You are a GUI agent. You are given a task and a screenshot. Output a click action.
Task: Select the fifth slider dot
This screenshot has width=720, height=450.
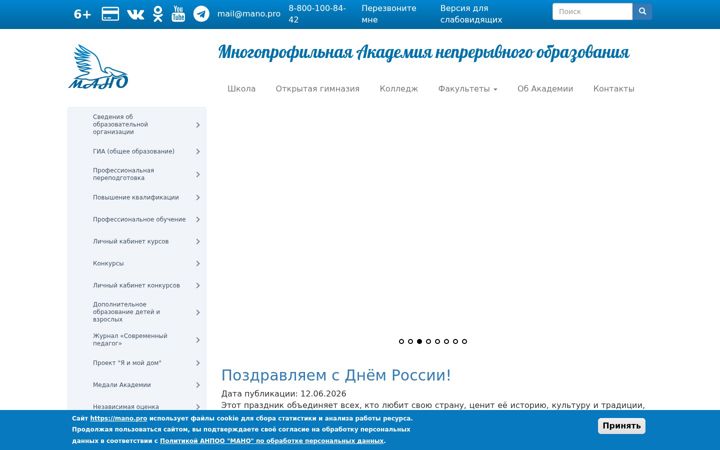point(438,341)
